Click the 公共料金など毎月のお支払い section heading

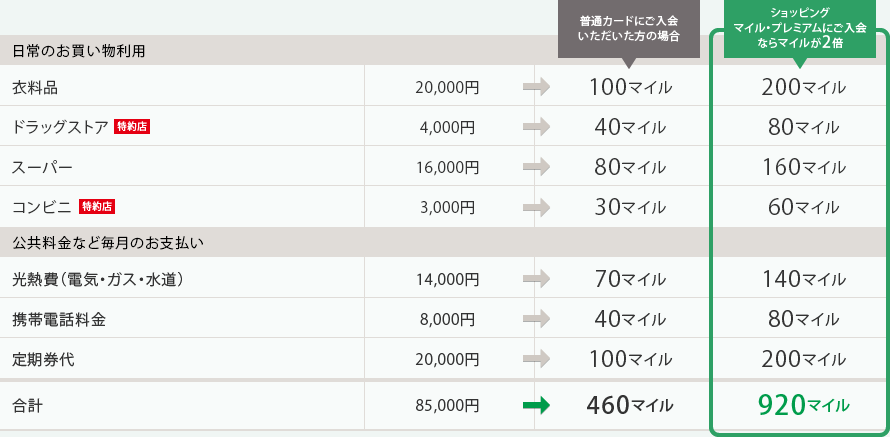pos(108,243)
